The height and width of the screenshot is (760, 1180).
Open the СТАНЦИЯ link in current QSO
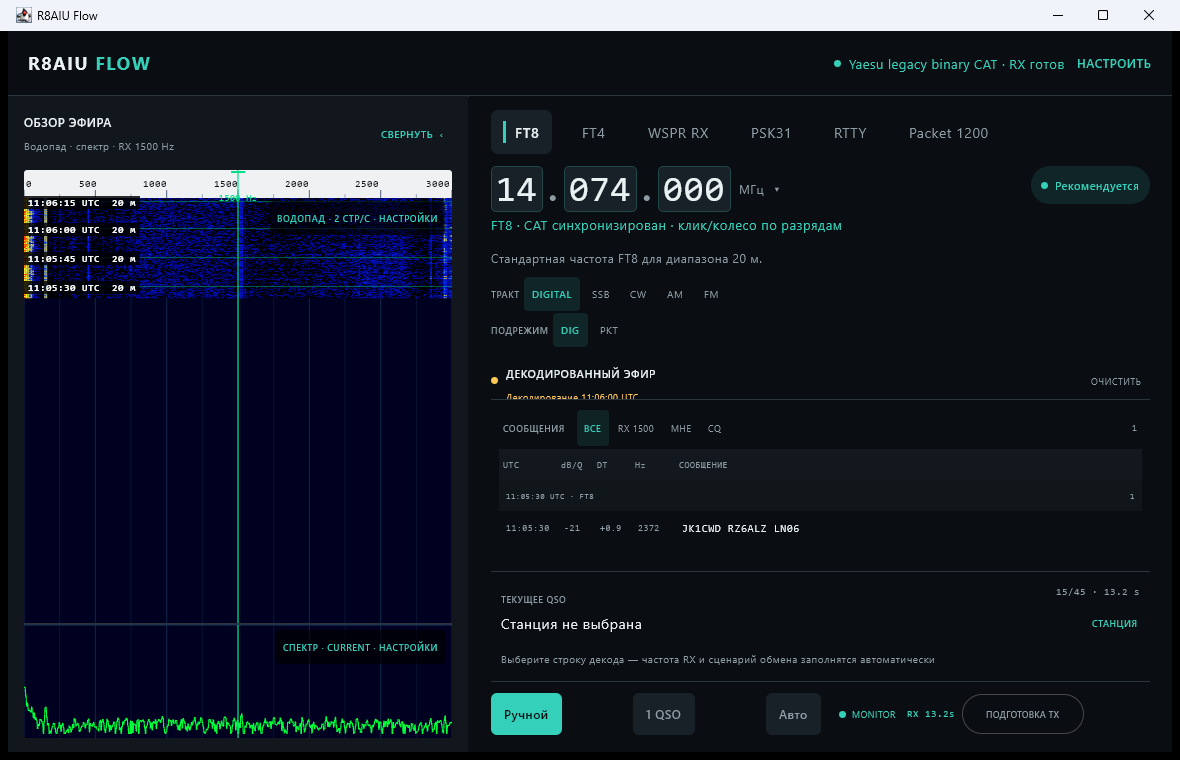1114,623
